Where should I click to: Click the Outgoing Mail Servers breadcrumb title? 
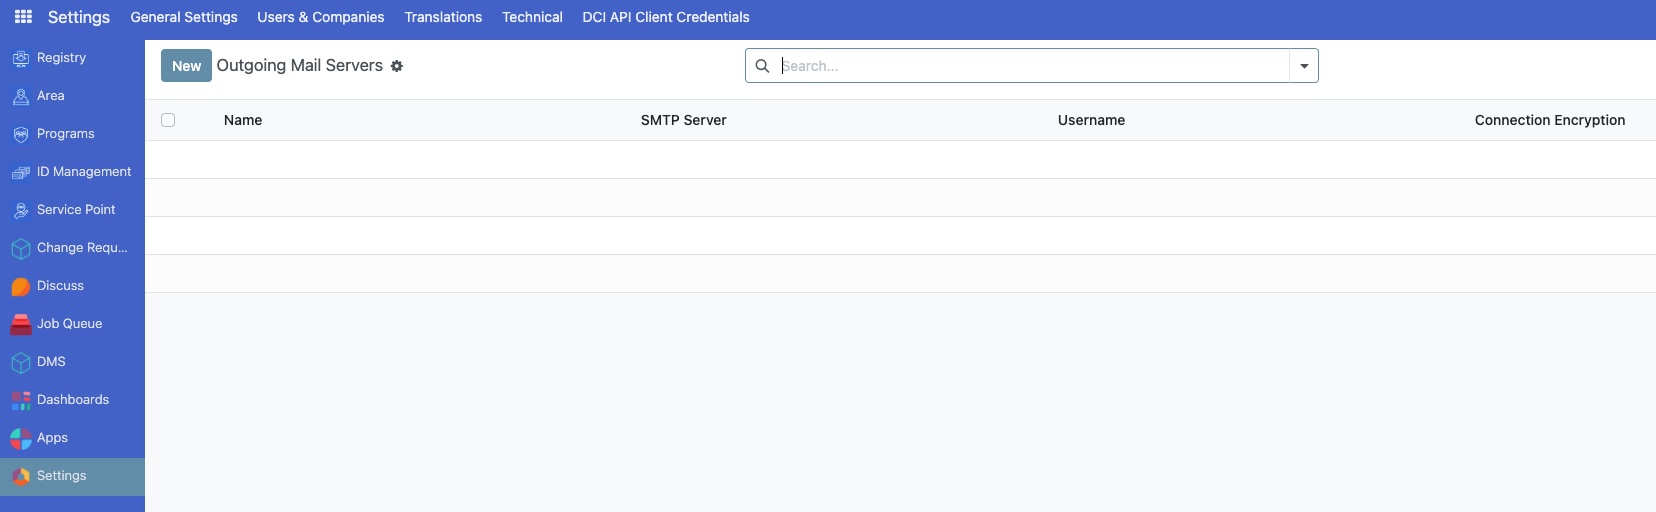click(x=300, y=66)
